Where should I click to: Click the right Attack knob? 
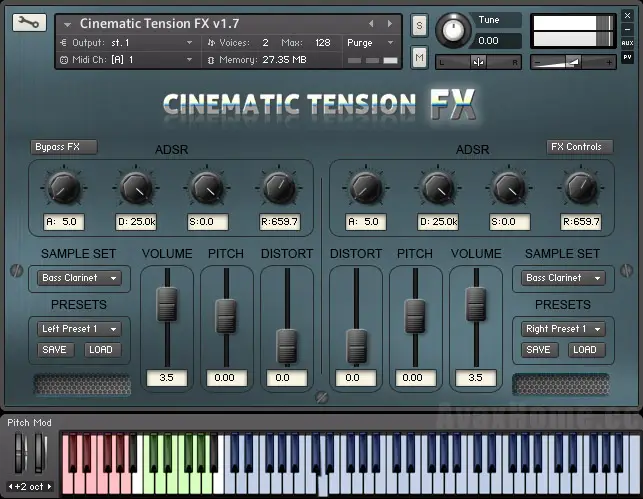[366, 188]
